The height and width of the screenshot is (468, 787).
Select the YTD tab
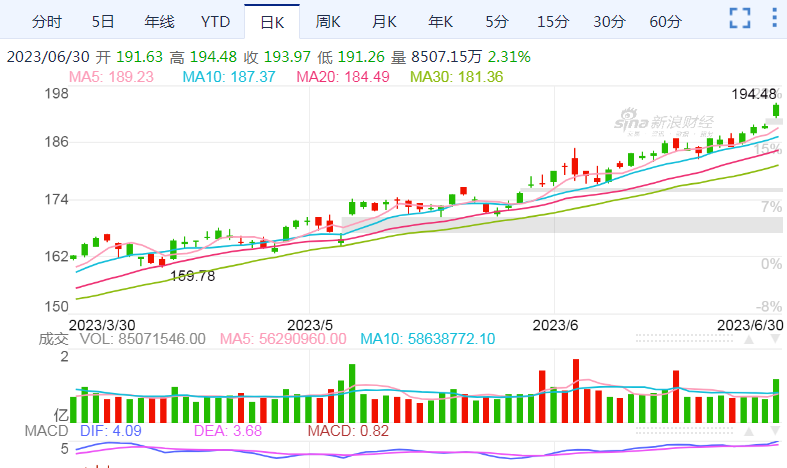215,22
